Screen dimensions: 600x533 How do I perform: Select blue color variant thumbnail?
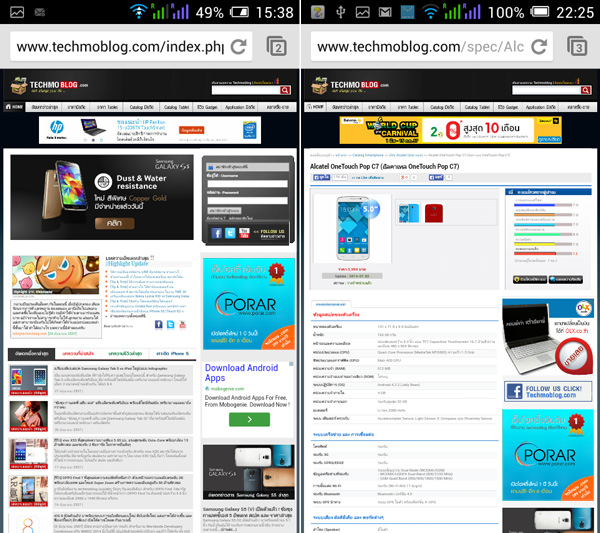point(409,213)
